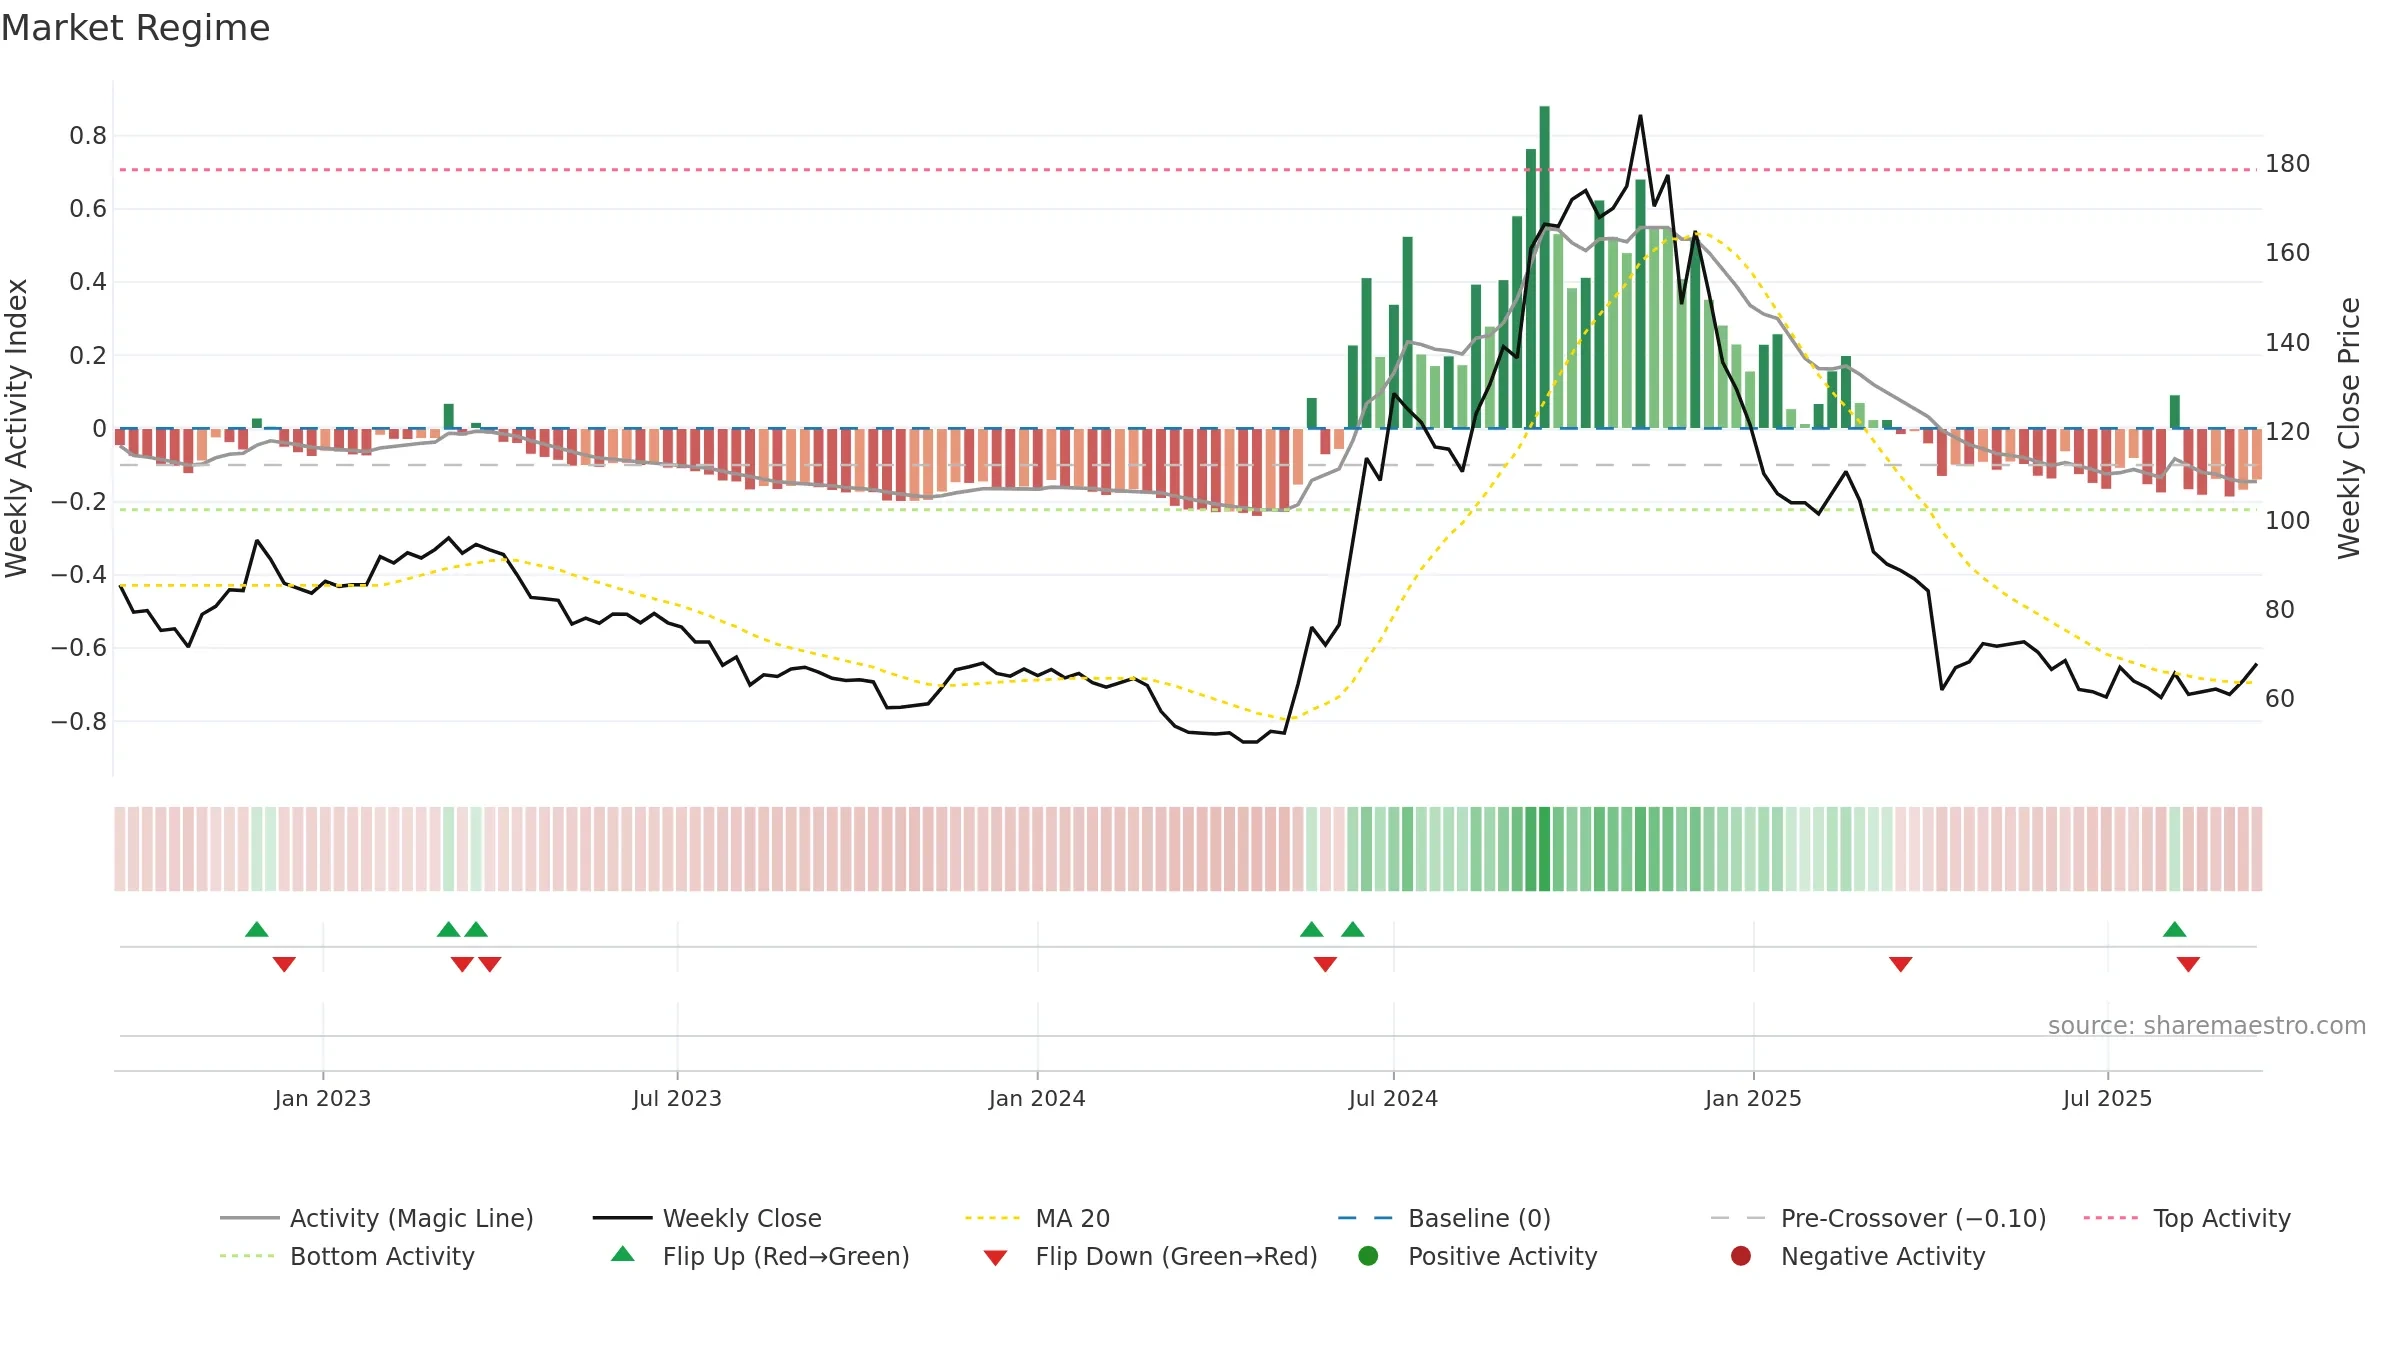This screenshot has height=1350, width=2400.
Task: Click the Jul 2023 x-axis label
Action: (x=677, y=1098)
